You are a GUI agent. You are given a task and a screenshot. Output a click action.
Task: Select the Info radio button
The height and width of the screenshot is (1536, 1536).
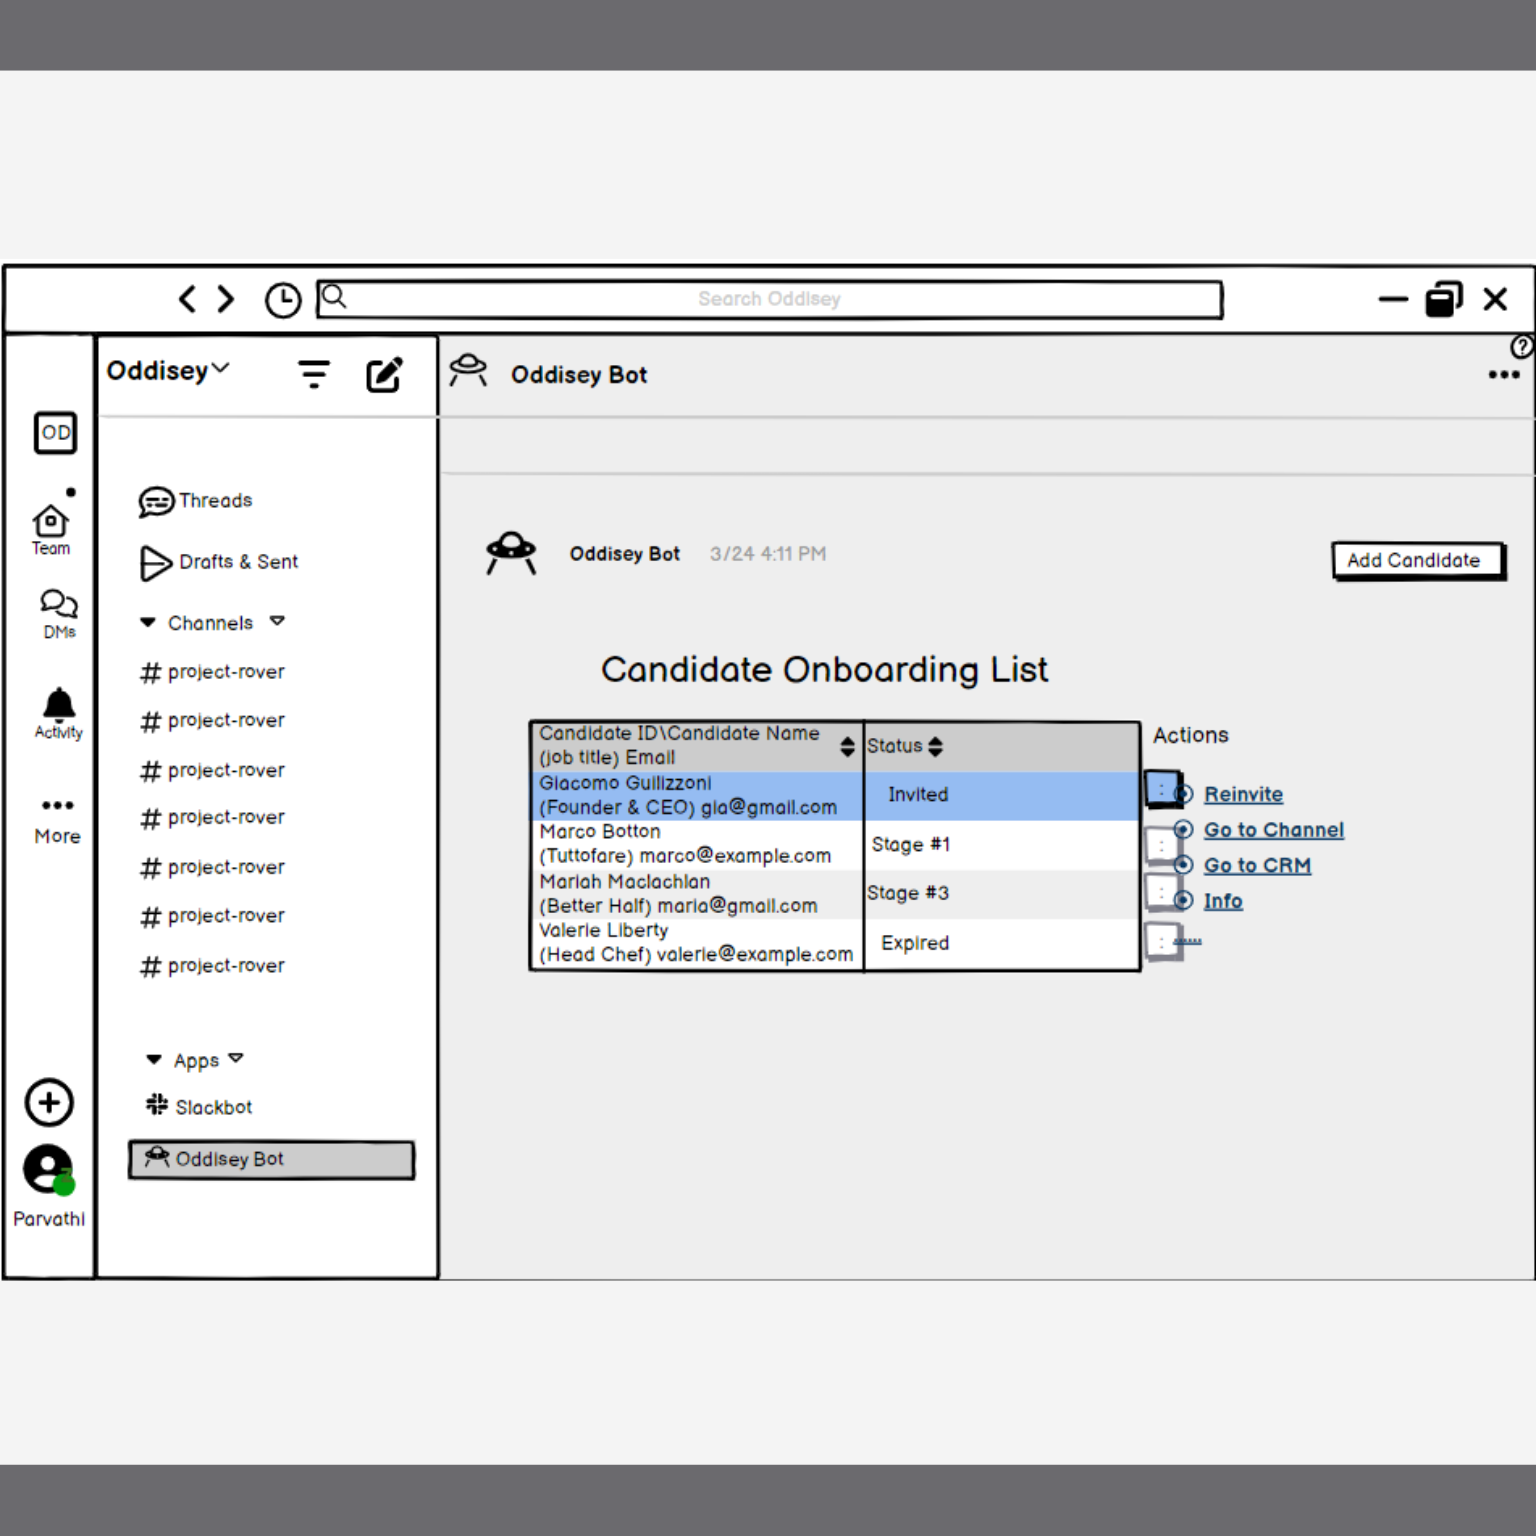point(1184,900)
